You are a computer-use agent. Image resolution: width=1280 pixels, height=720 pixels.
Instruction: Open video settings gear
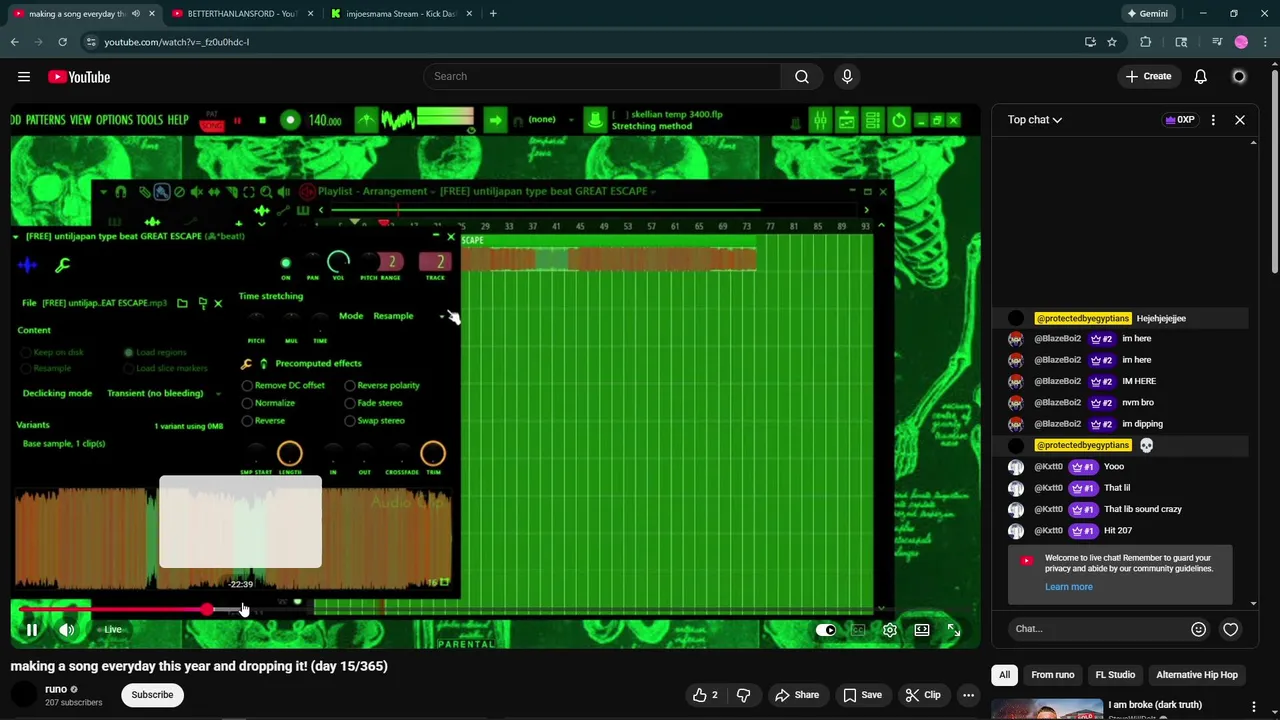(889, 630)
